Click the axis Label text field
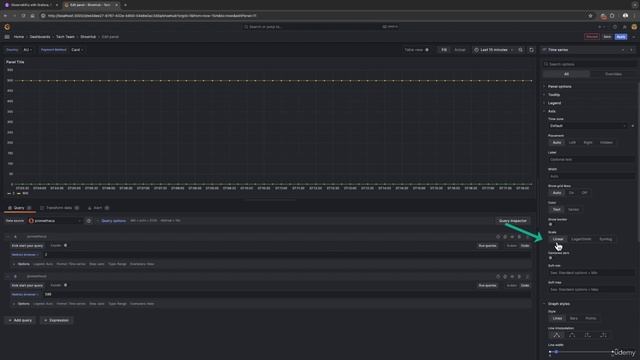Image resolution: width=640 pixels, height=360 pixels. click(x=591, y=160)
